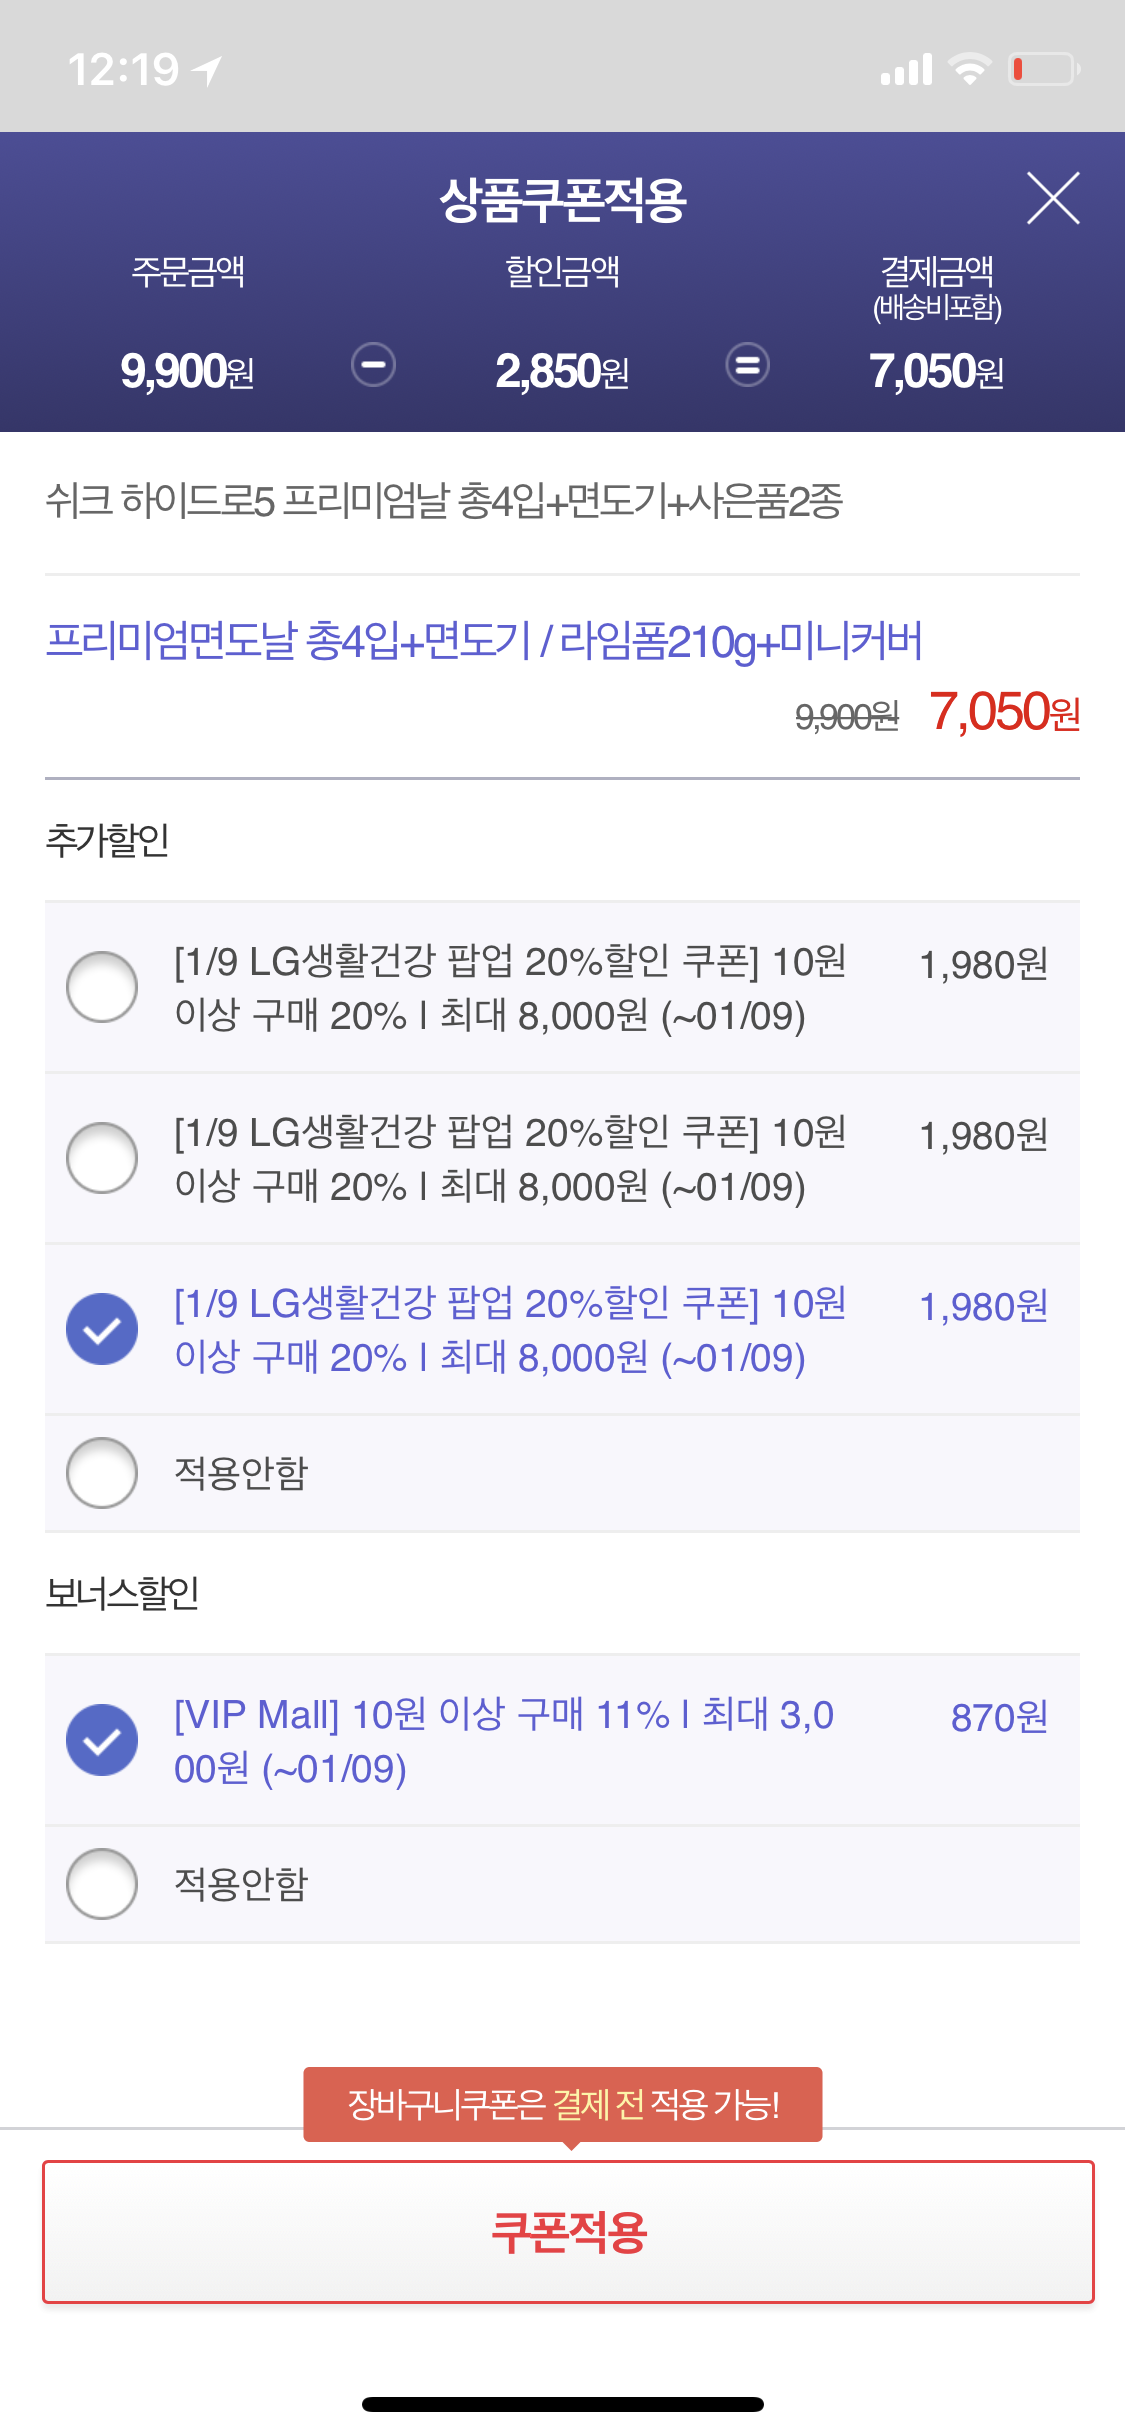Viewport: 1125px width, 2436px height.
Task: Tap the 장바구니쿠폰 tooltip banner
Action: [x=562, y=2104]
